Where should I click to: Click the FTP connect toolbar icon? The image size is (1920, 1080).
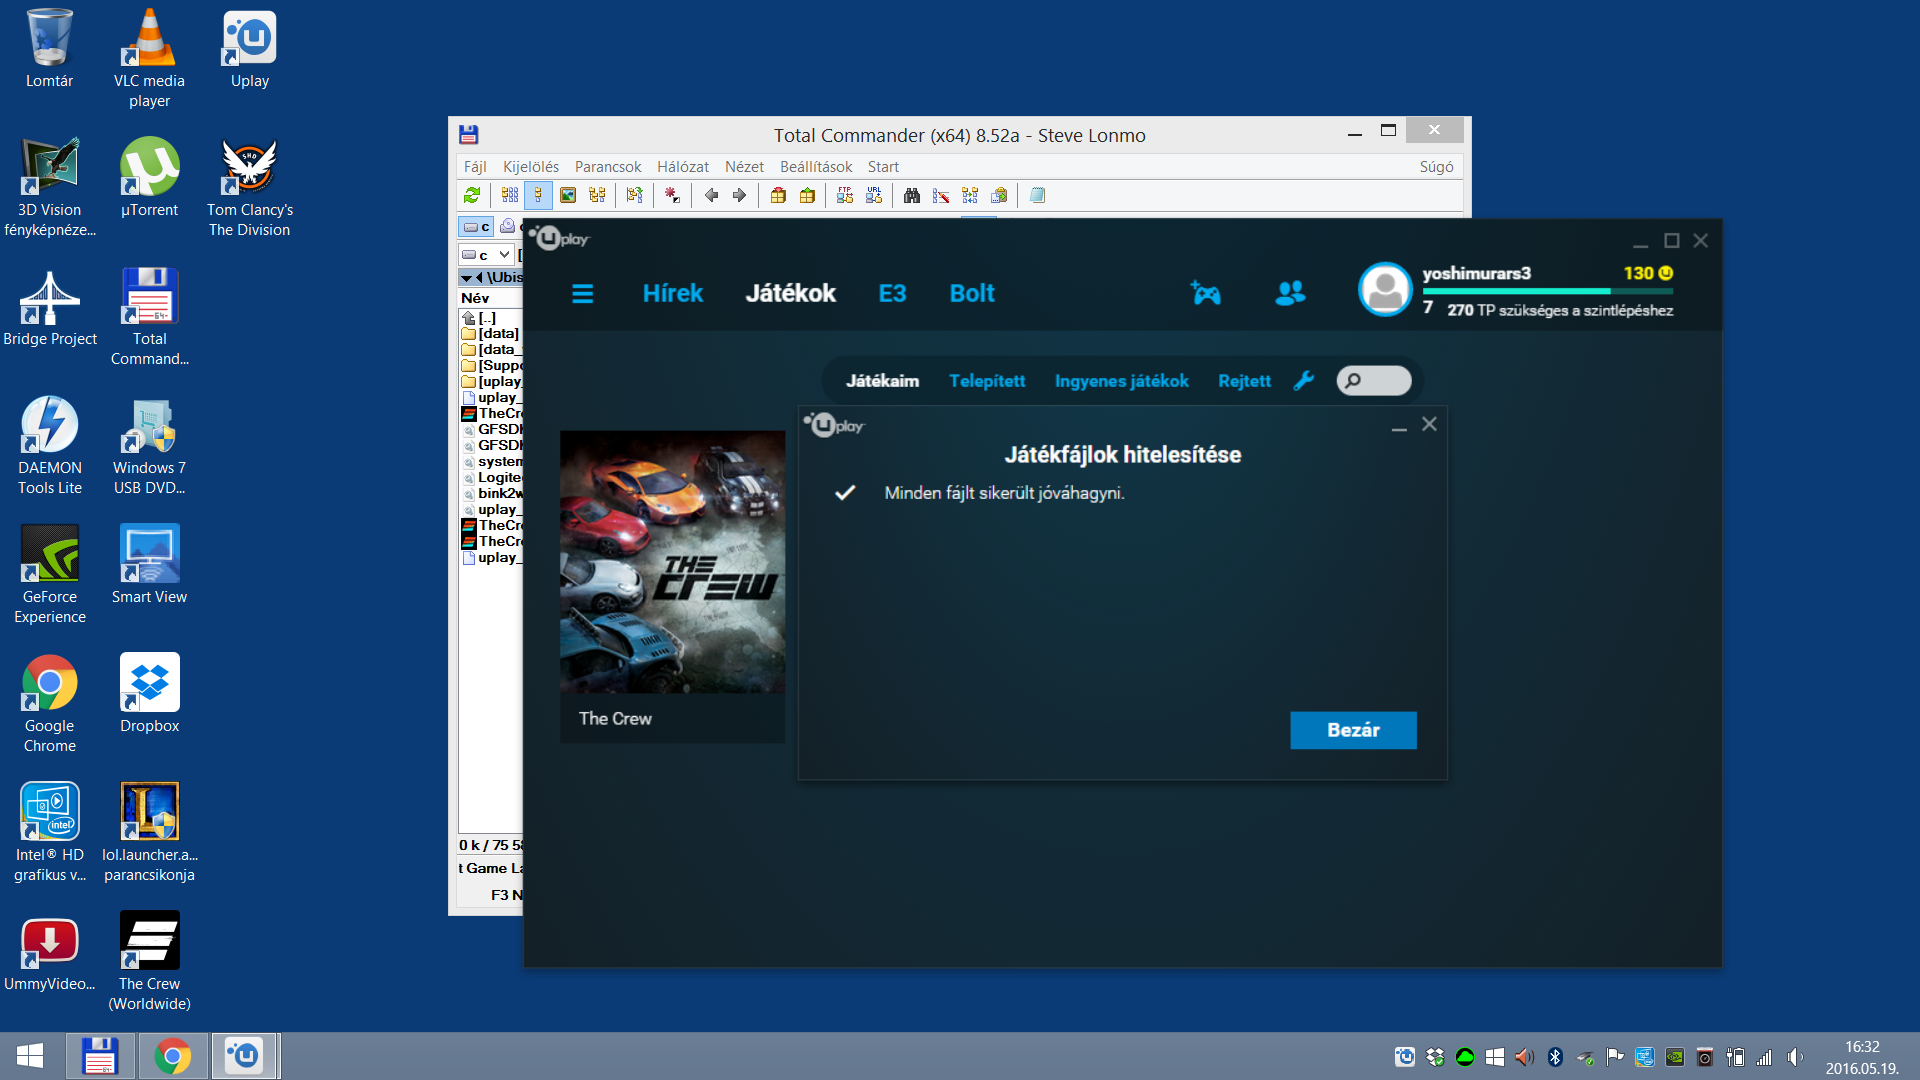[x=845, y=196]
